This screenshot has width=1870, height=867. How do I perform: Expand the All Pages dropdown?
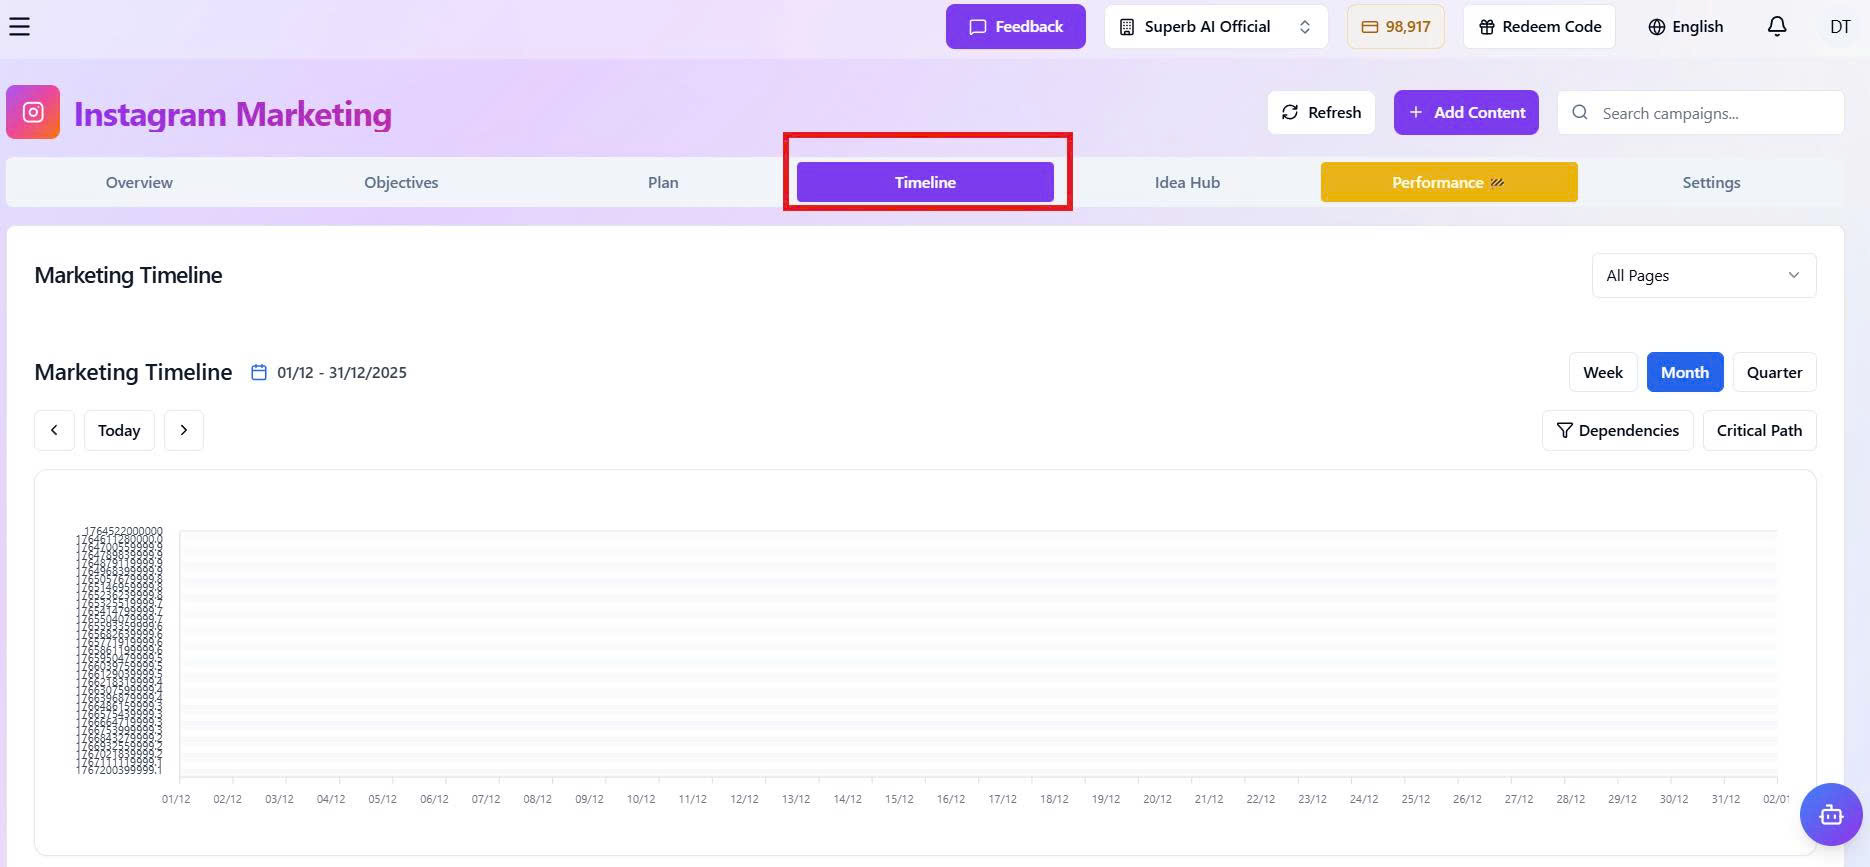[1703, 275]
